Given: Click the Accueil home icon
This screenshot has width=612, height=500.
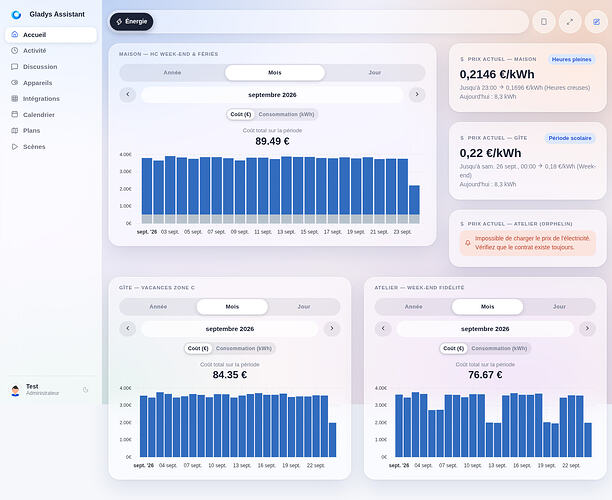Looking at the screenshot, I should pos(15,34).
